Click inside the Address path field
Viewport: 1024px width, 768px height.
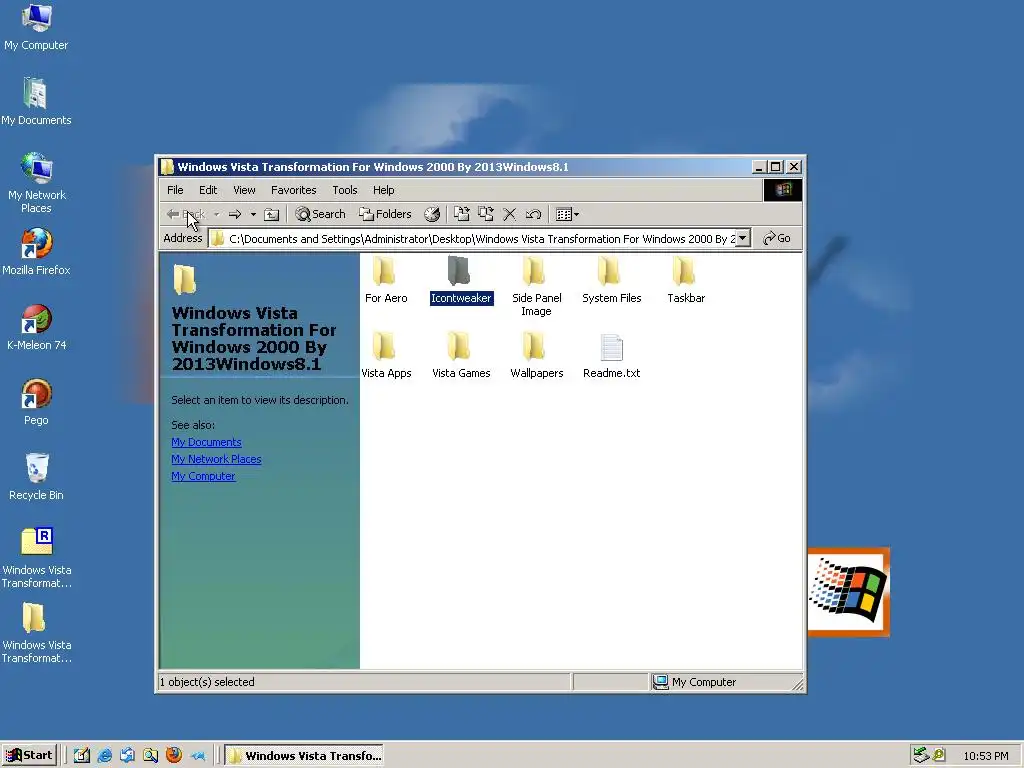click(x=480, y=238)
